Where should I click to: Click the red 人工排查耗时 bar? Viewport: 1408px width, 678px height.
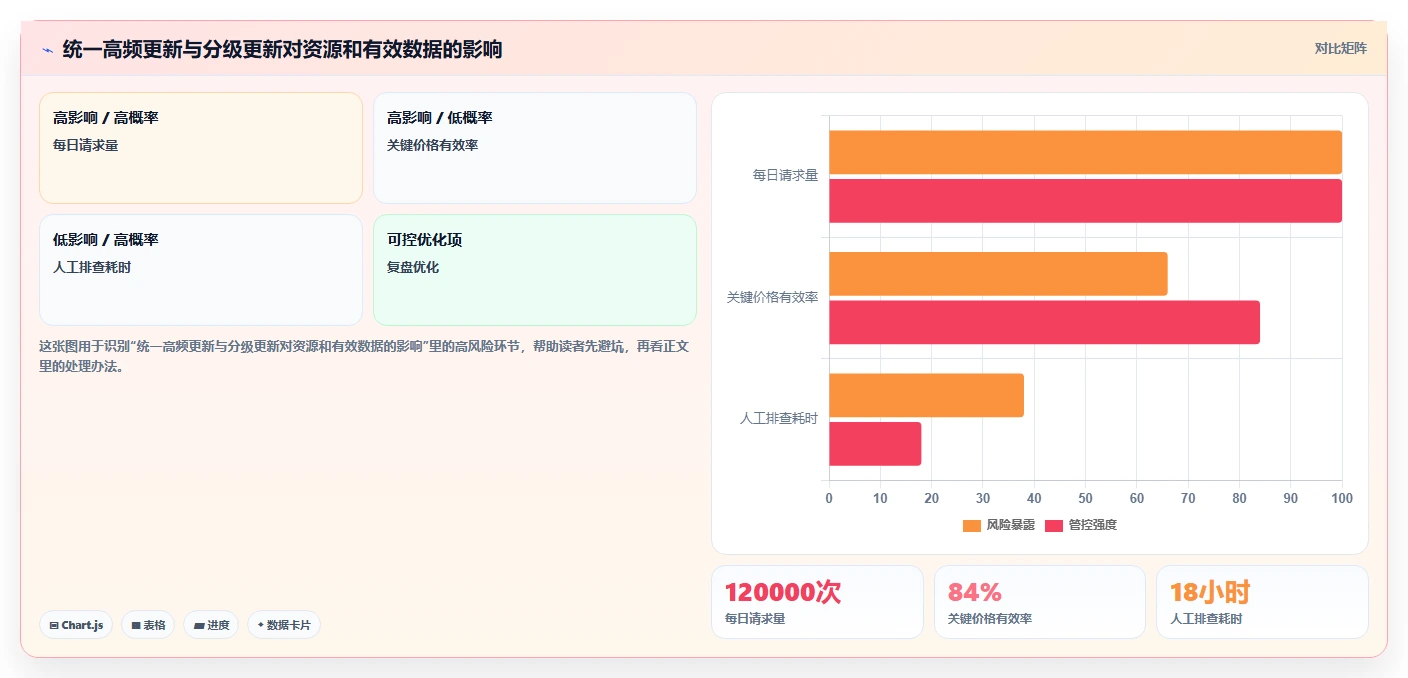[875, 444]
